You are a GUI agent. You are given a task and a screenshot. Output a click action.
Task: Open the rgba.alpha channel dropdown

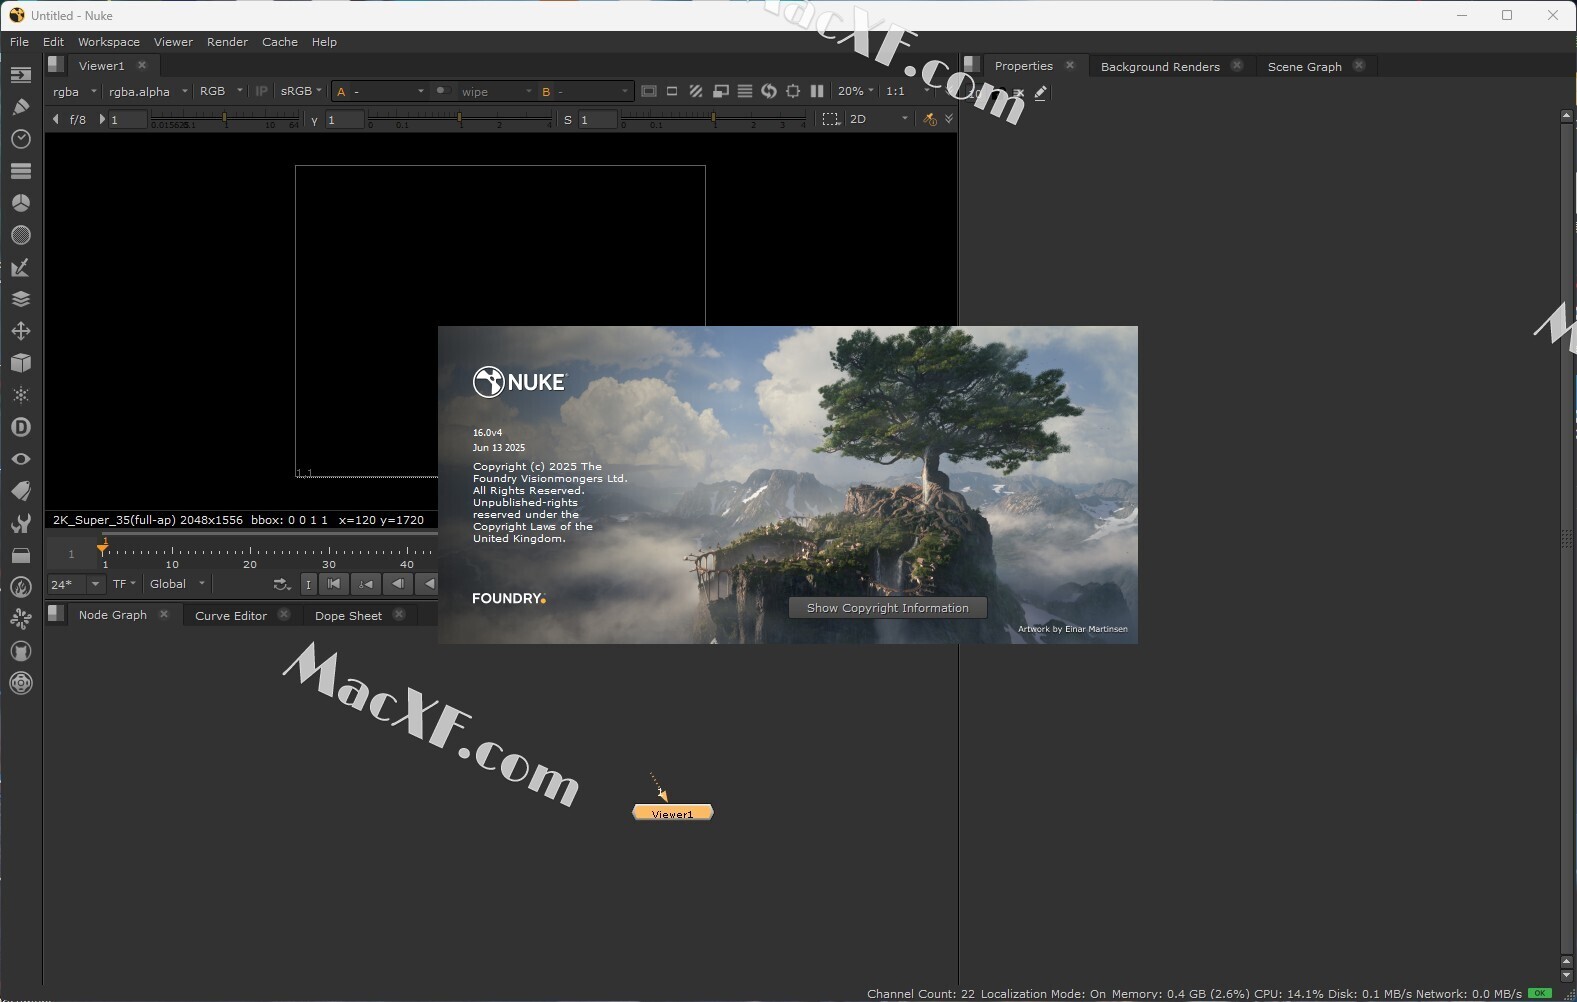148,91
